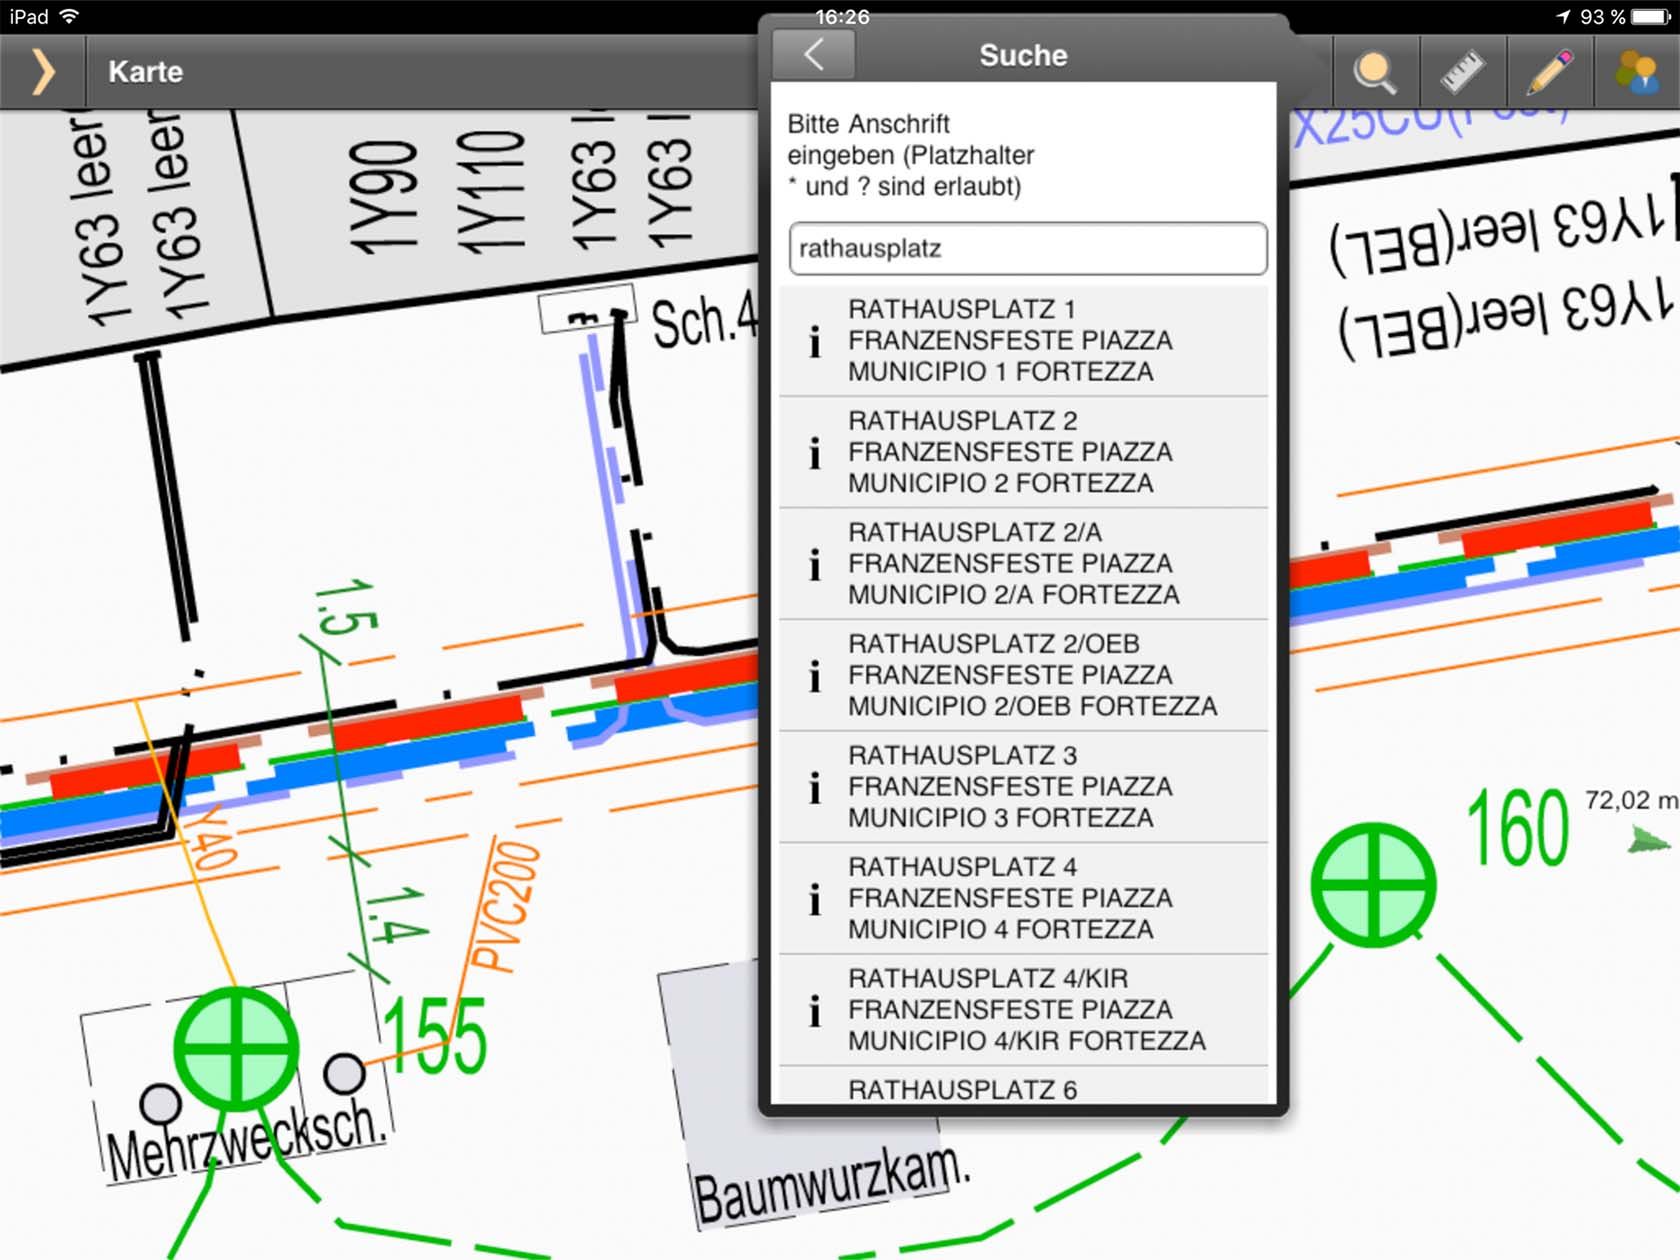Open the users icon in toolbar

(x=1637, y=72)
